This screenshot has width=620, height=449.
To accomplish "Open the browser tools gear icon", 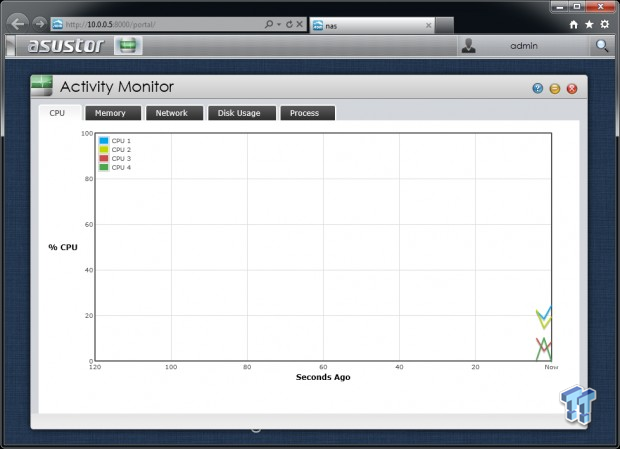I will pos(605,24).
